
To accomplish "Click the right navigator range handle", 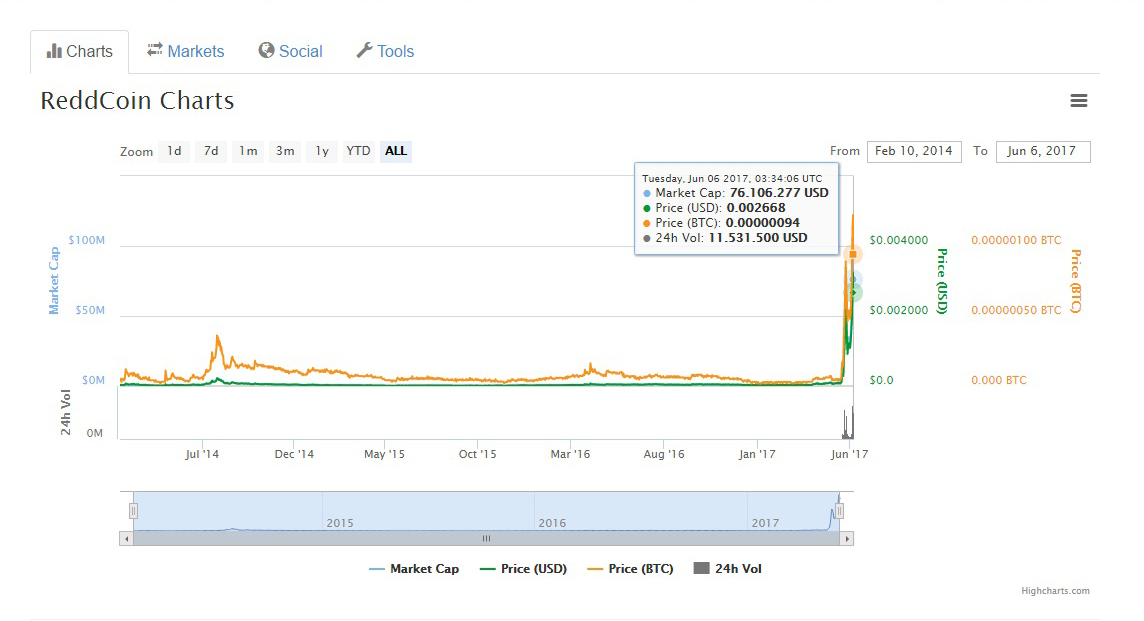I will point(839,511).
